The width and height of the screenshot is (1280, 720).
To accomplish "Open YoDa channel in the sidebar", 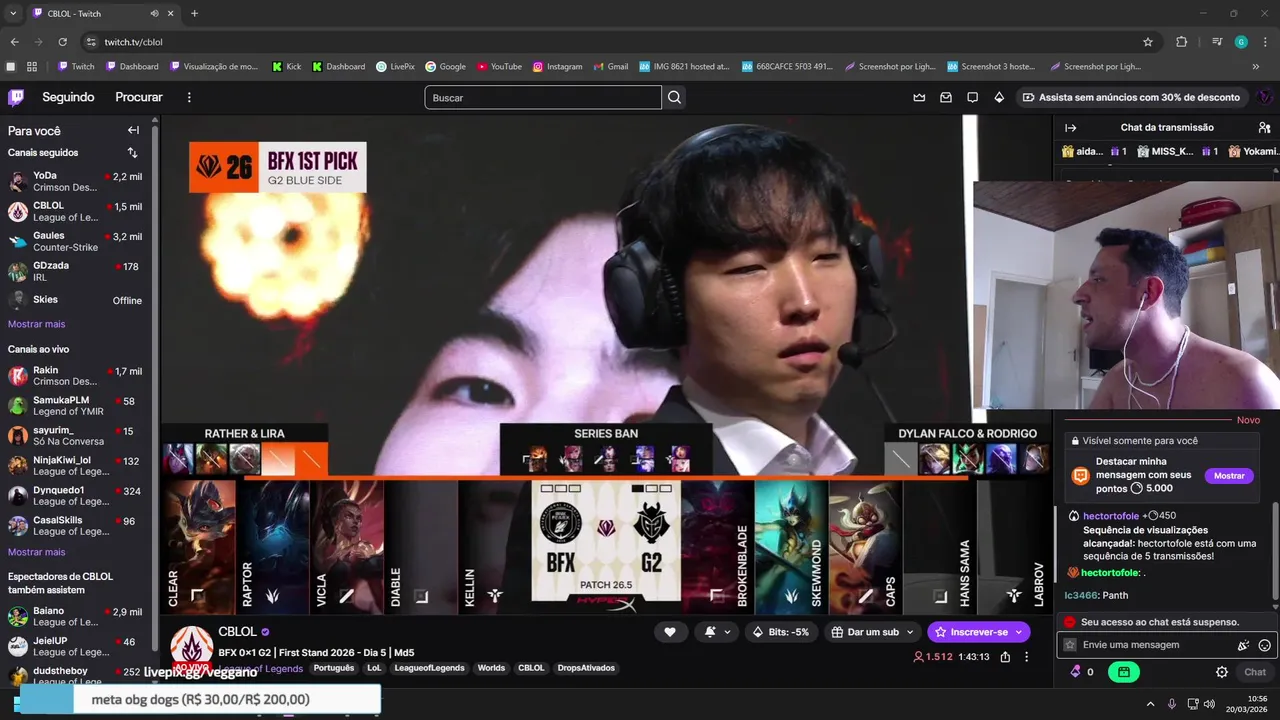I will (x=76, y=181).
